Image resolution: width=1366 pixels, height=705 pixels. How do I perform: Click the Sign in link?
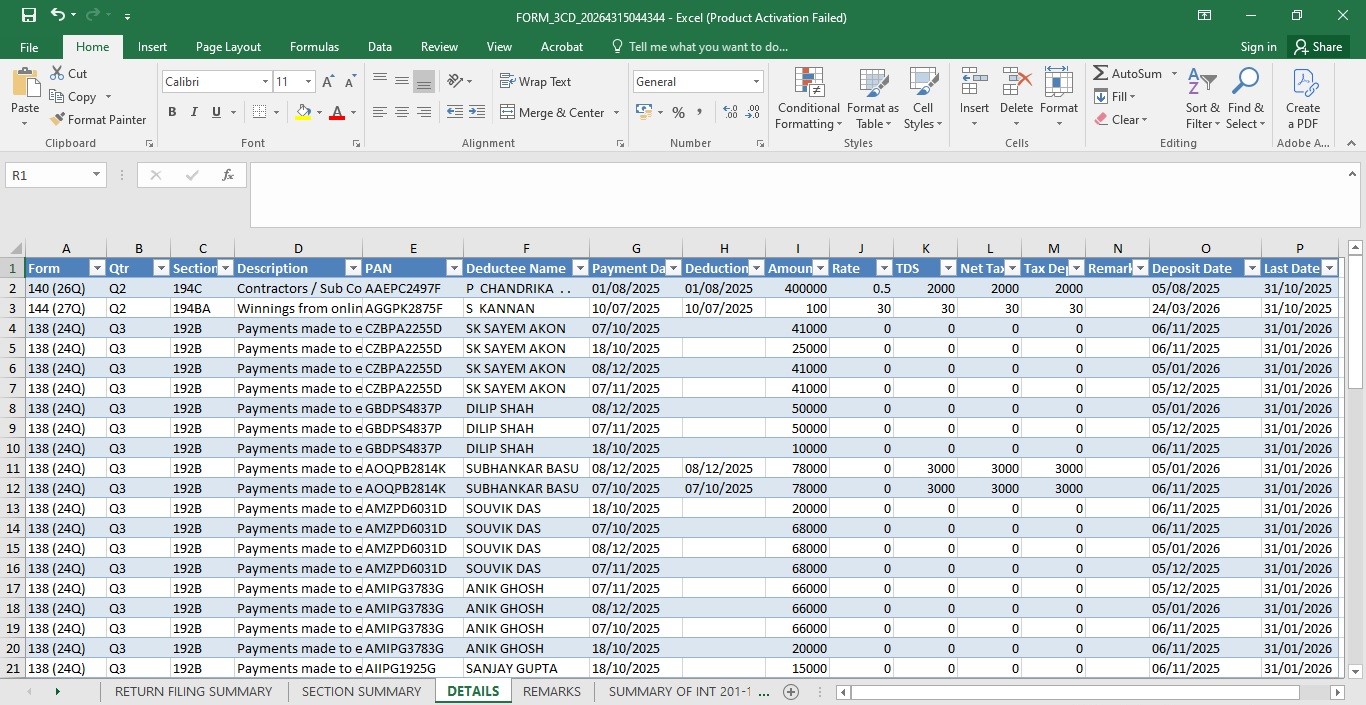(x=1258, y=47)
